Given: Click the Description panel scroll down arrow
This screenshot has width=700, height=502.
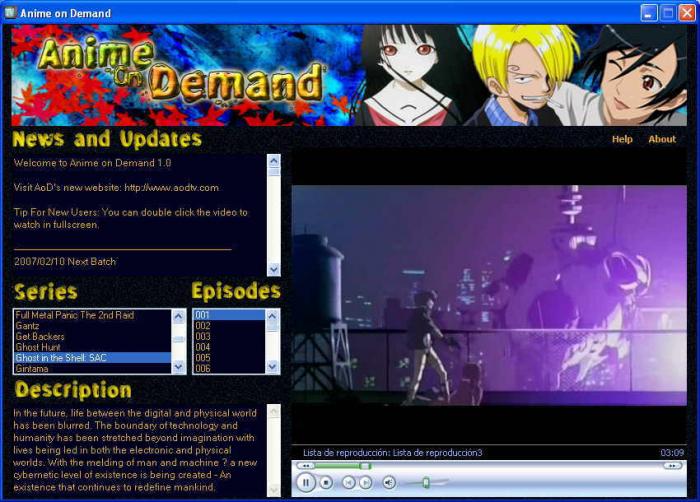Looking at the screenshot, I should [x=274, y=490].
